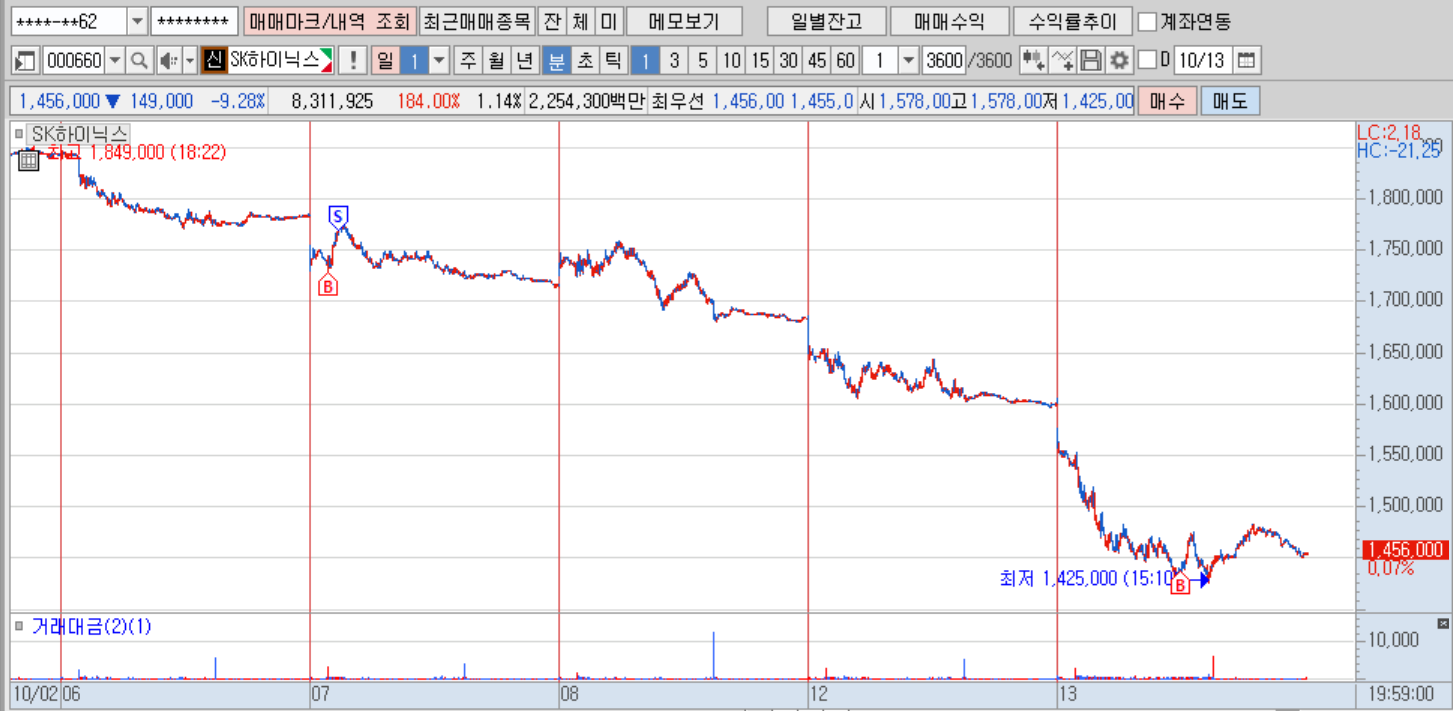
Task: Expand the speaker options dropdown arrow
Action: click(190, 60)
